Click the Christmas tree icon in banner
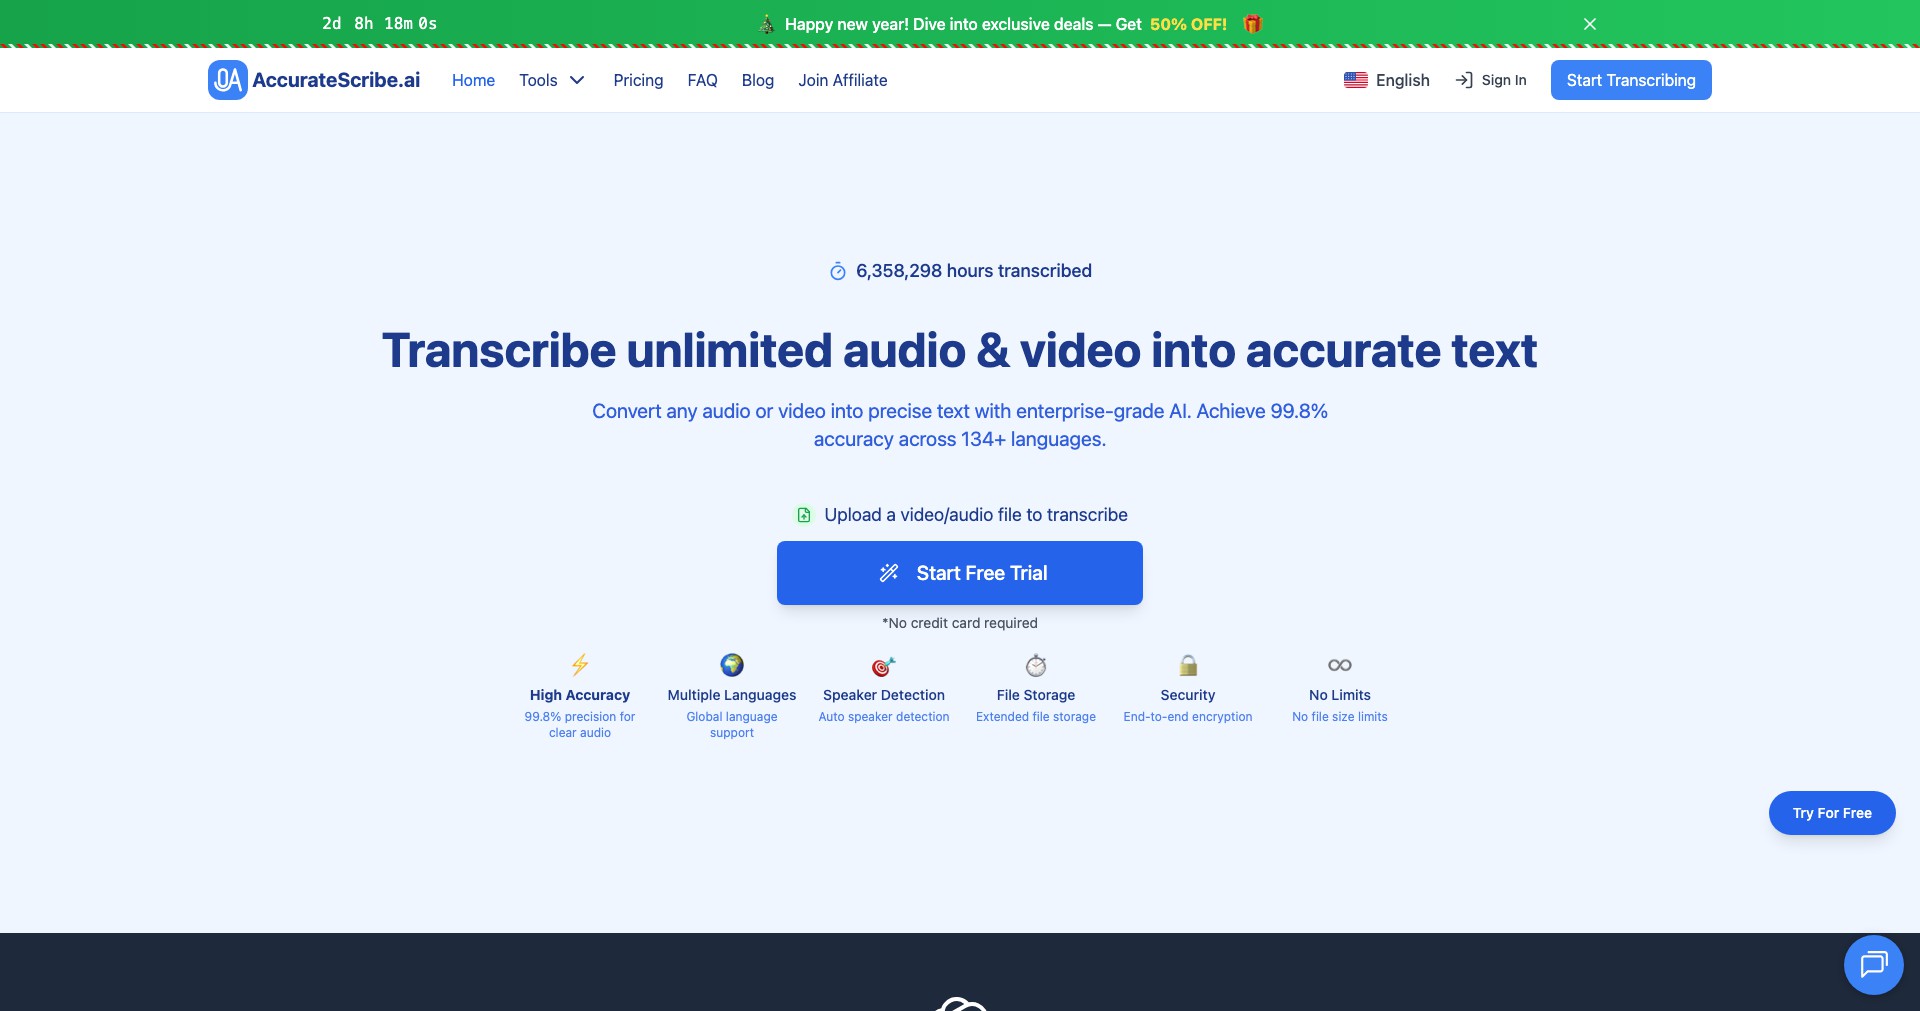The height and width of the screenshot is (1011, 1920). pos(767,24)
